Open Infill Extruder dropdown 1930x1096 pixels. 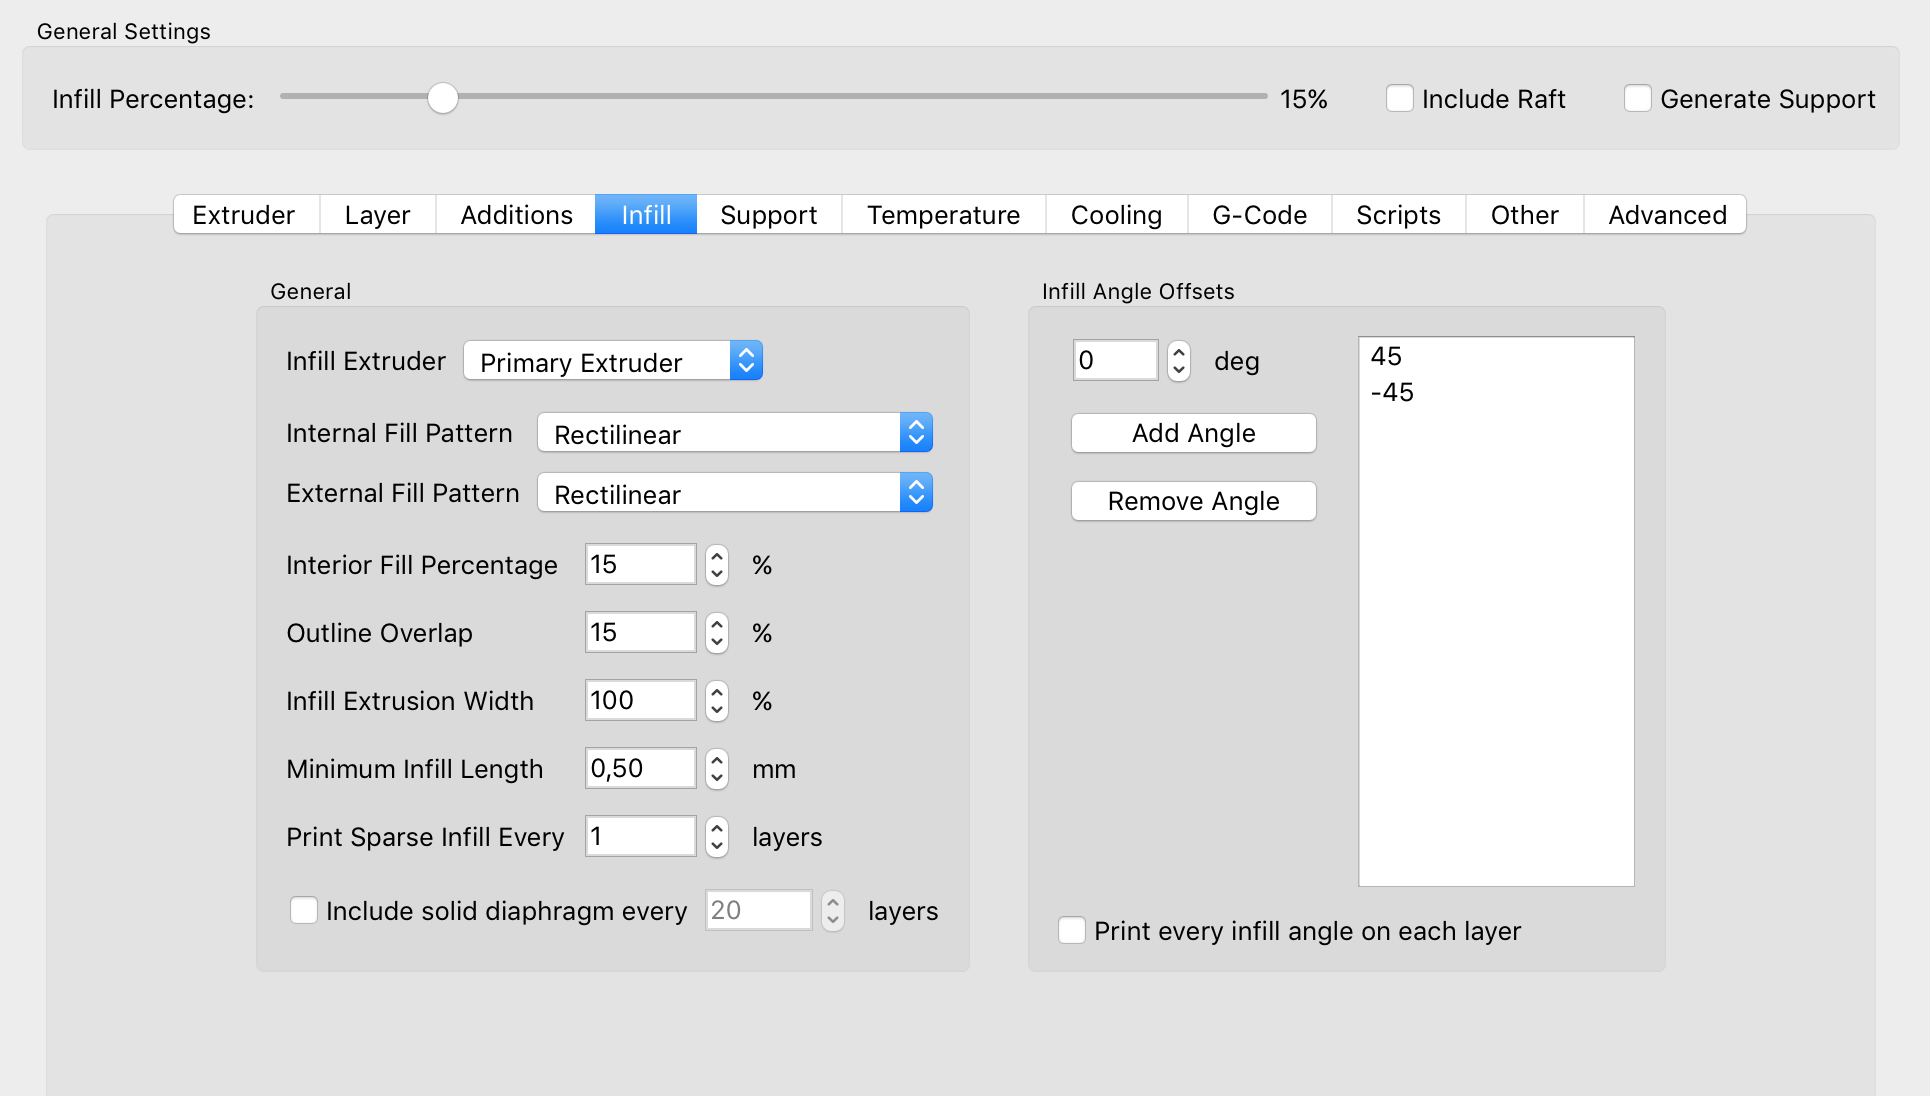click(612, 361)
